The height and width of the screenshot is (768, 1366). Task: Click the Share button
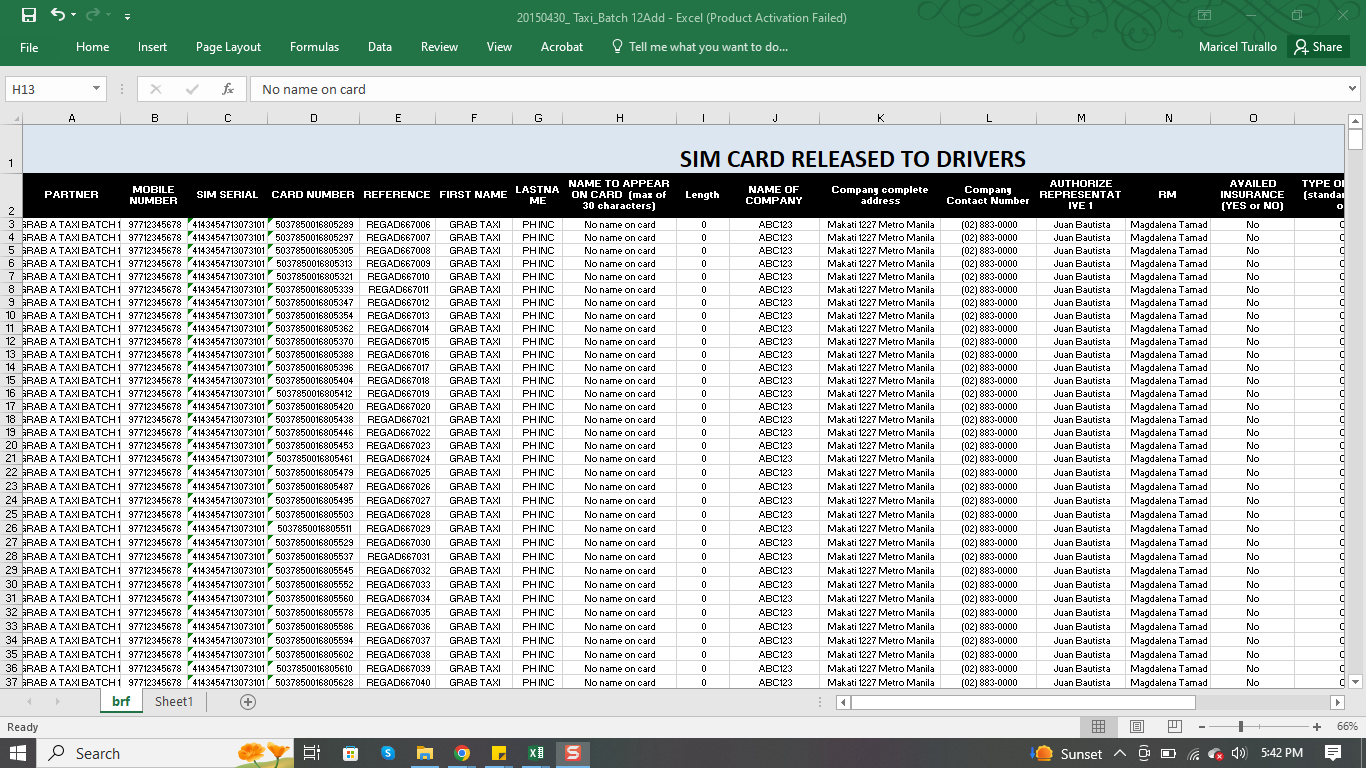point(1317,47)
